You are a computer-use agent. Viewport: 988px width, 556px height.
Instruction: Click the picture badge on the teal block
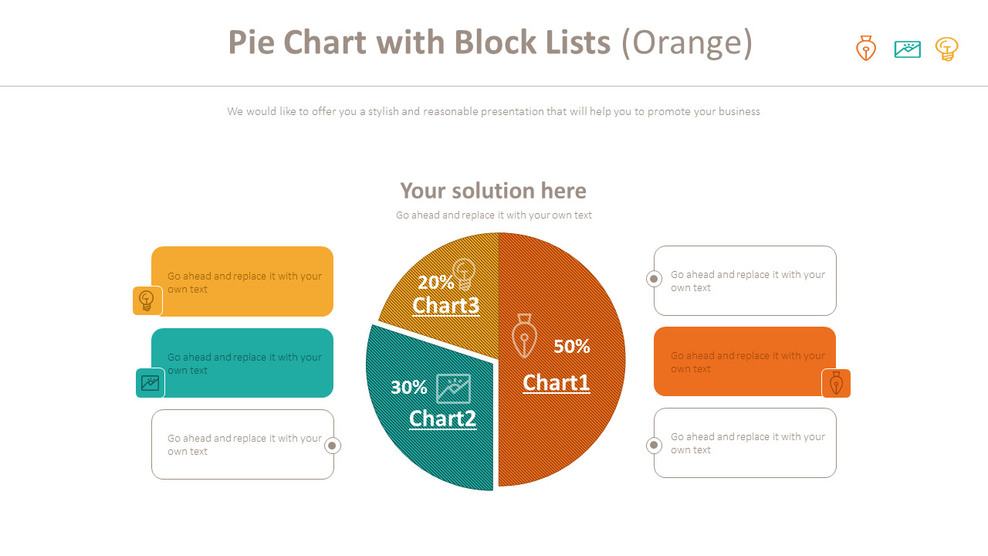pyautogui.click(x=150, y=382)
